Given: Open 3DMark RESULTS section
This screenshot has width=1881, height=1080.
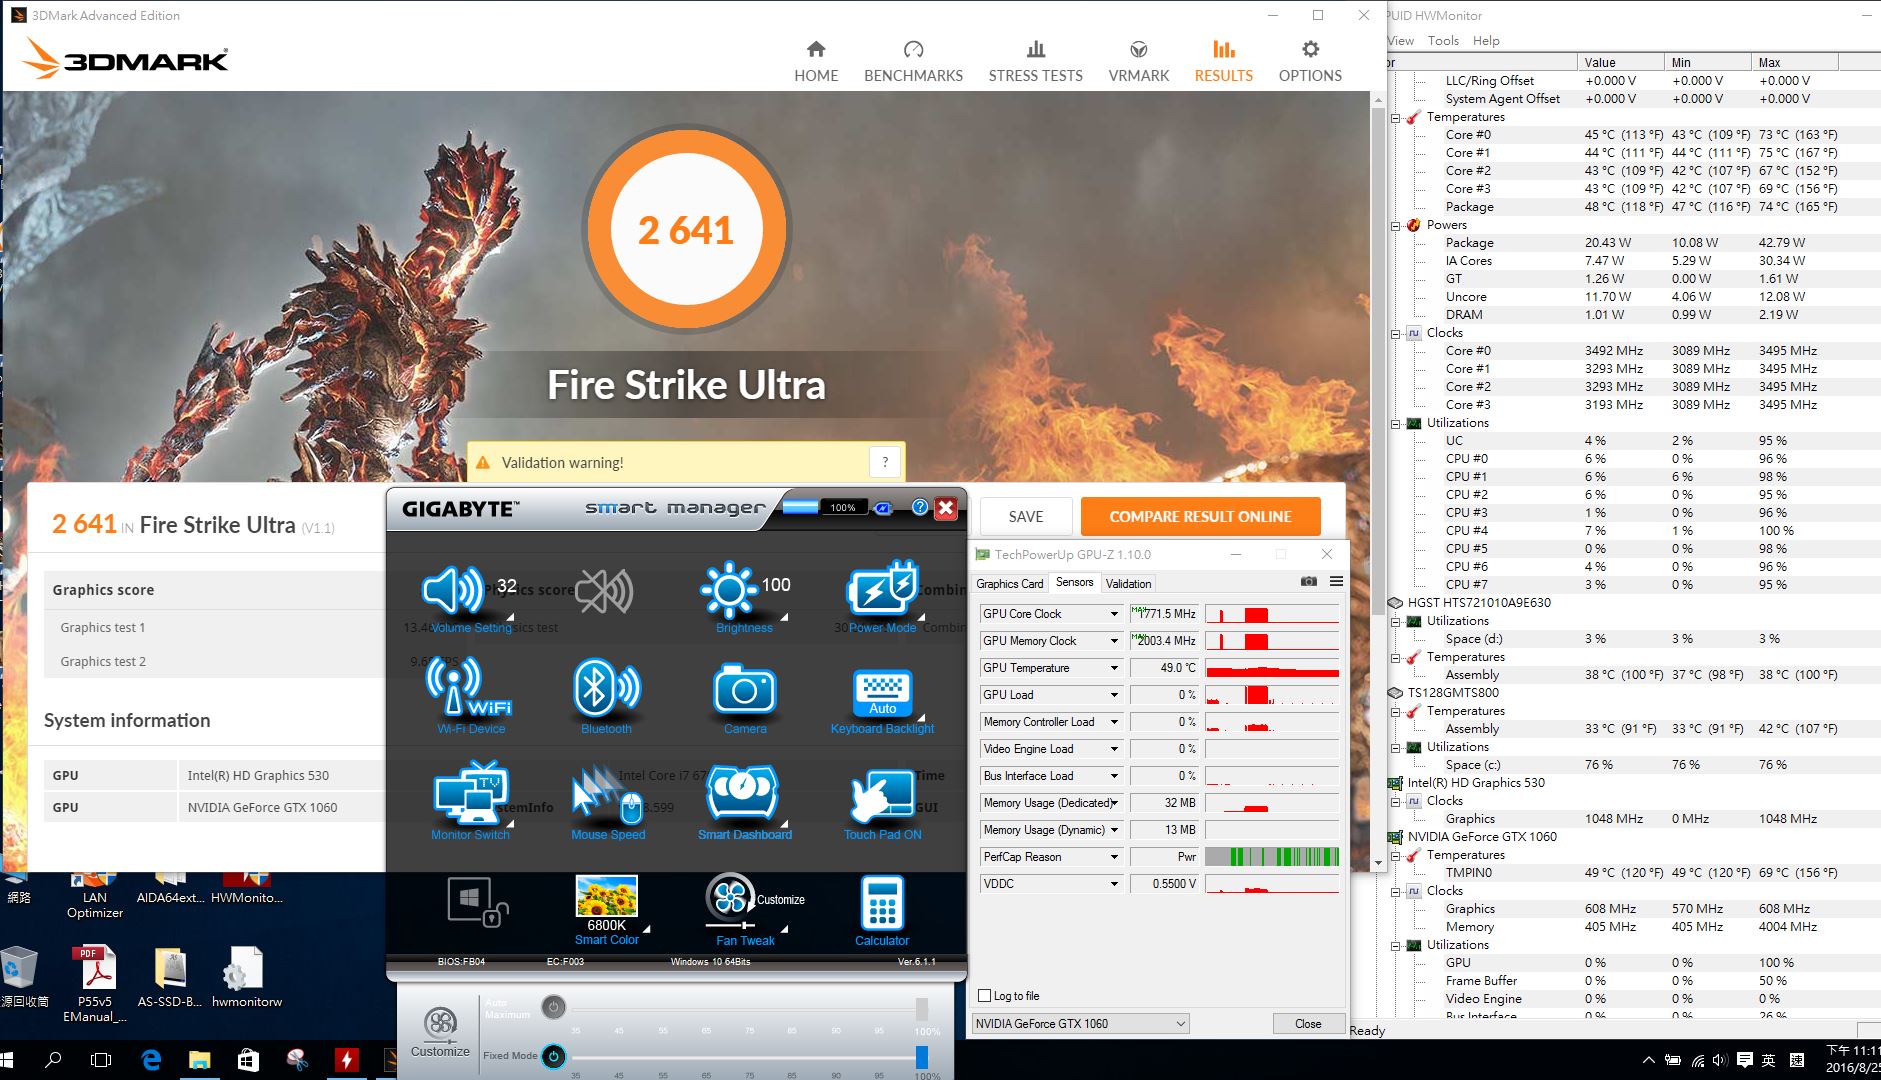Looking at the screenshot, I should coord(1223,61).
